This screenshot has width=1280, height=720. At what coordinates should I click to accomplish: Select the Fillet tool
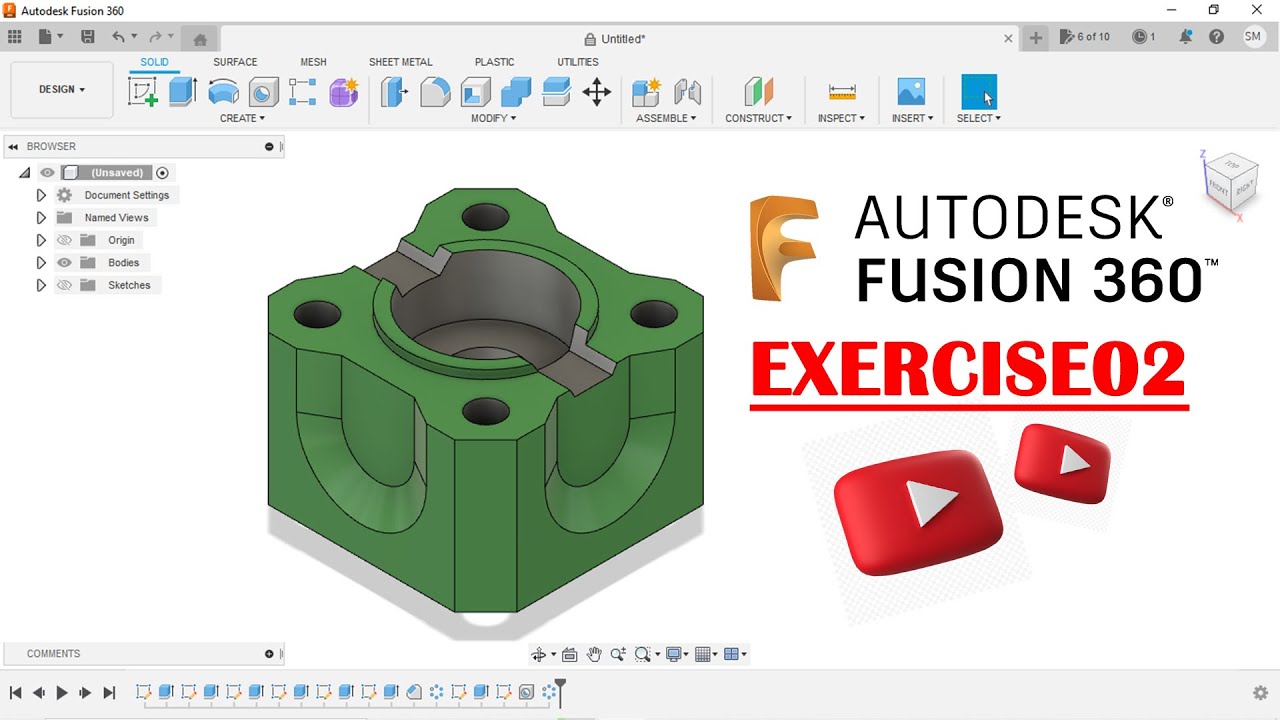pos(435,92)
